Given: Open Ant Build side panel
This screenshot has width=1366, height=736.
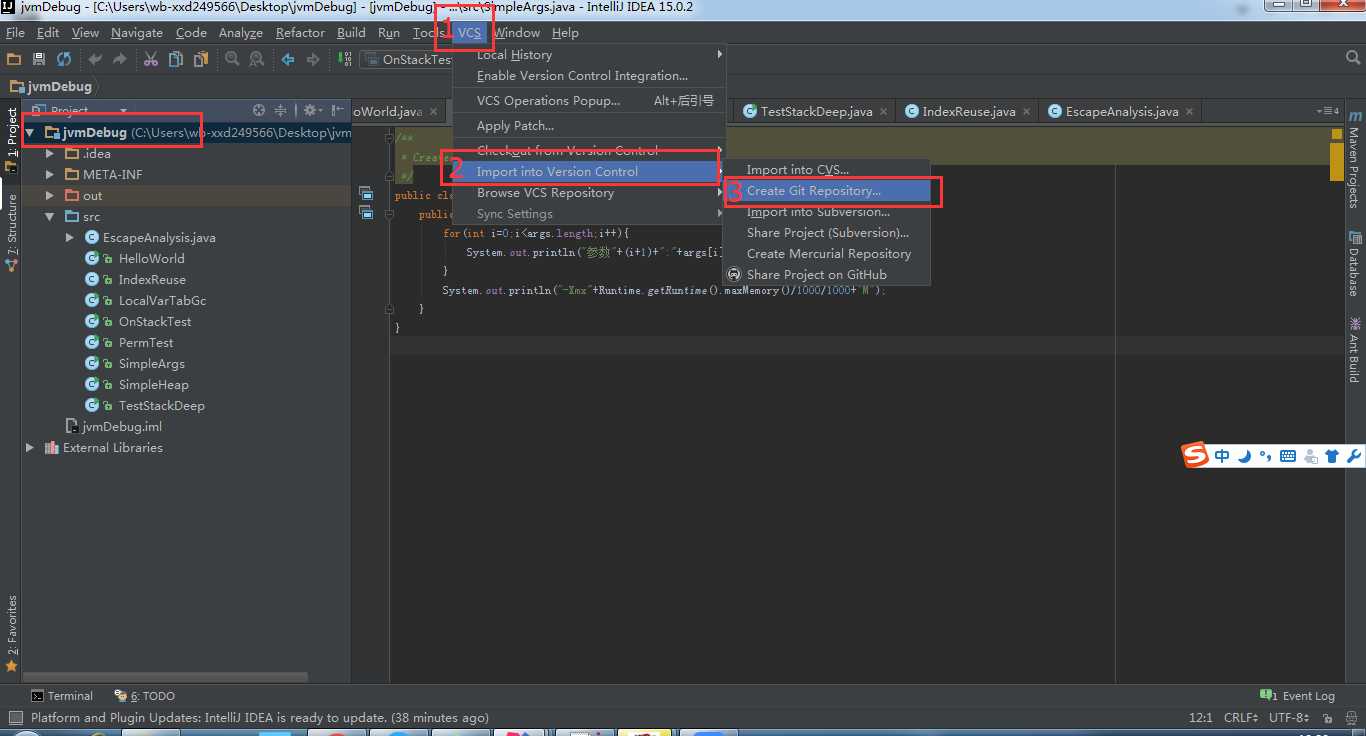Looking at the screenshot, I should pyautogui.click(x=1355, y=350).
